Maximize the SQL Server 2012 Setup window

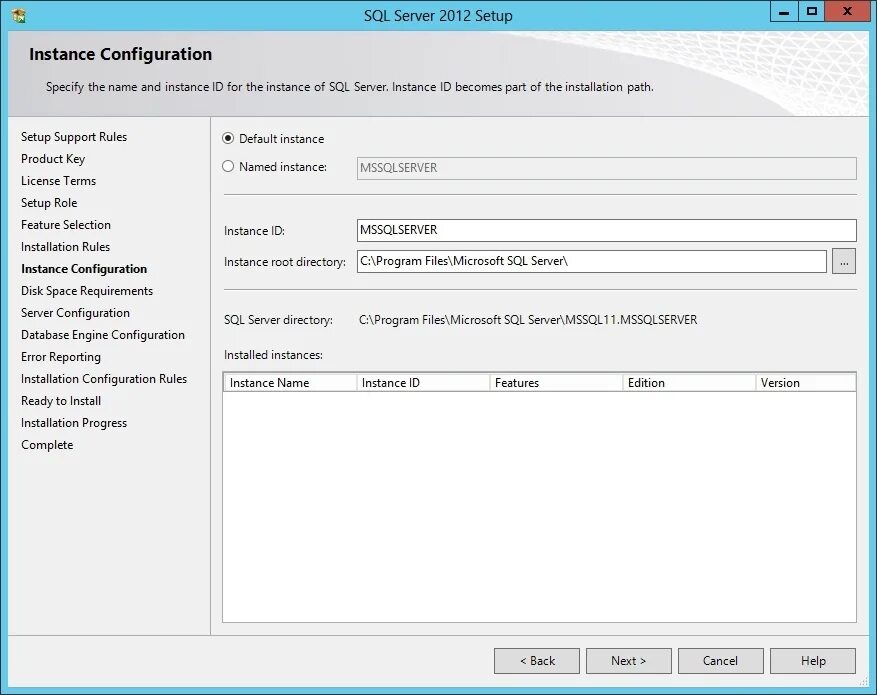pyautogui.click(x=812, y=12)
